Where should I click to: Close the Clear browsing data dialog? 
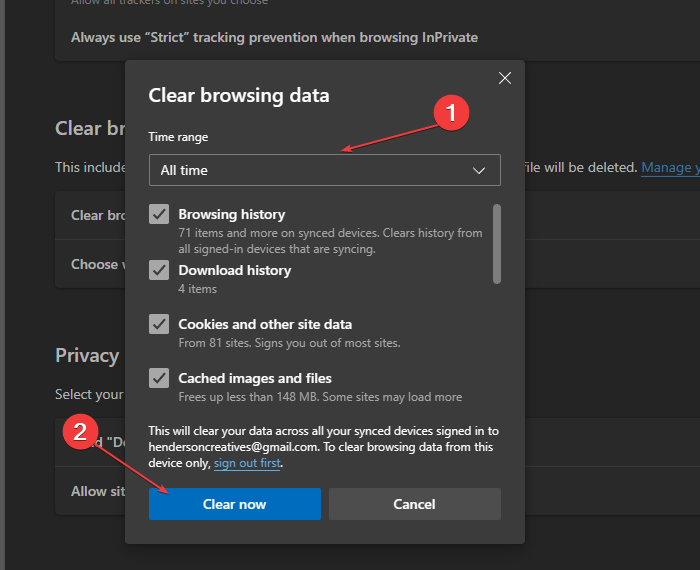505,78
